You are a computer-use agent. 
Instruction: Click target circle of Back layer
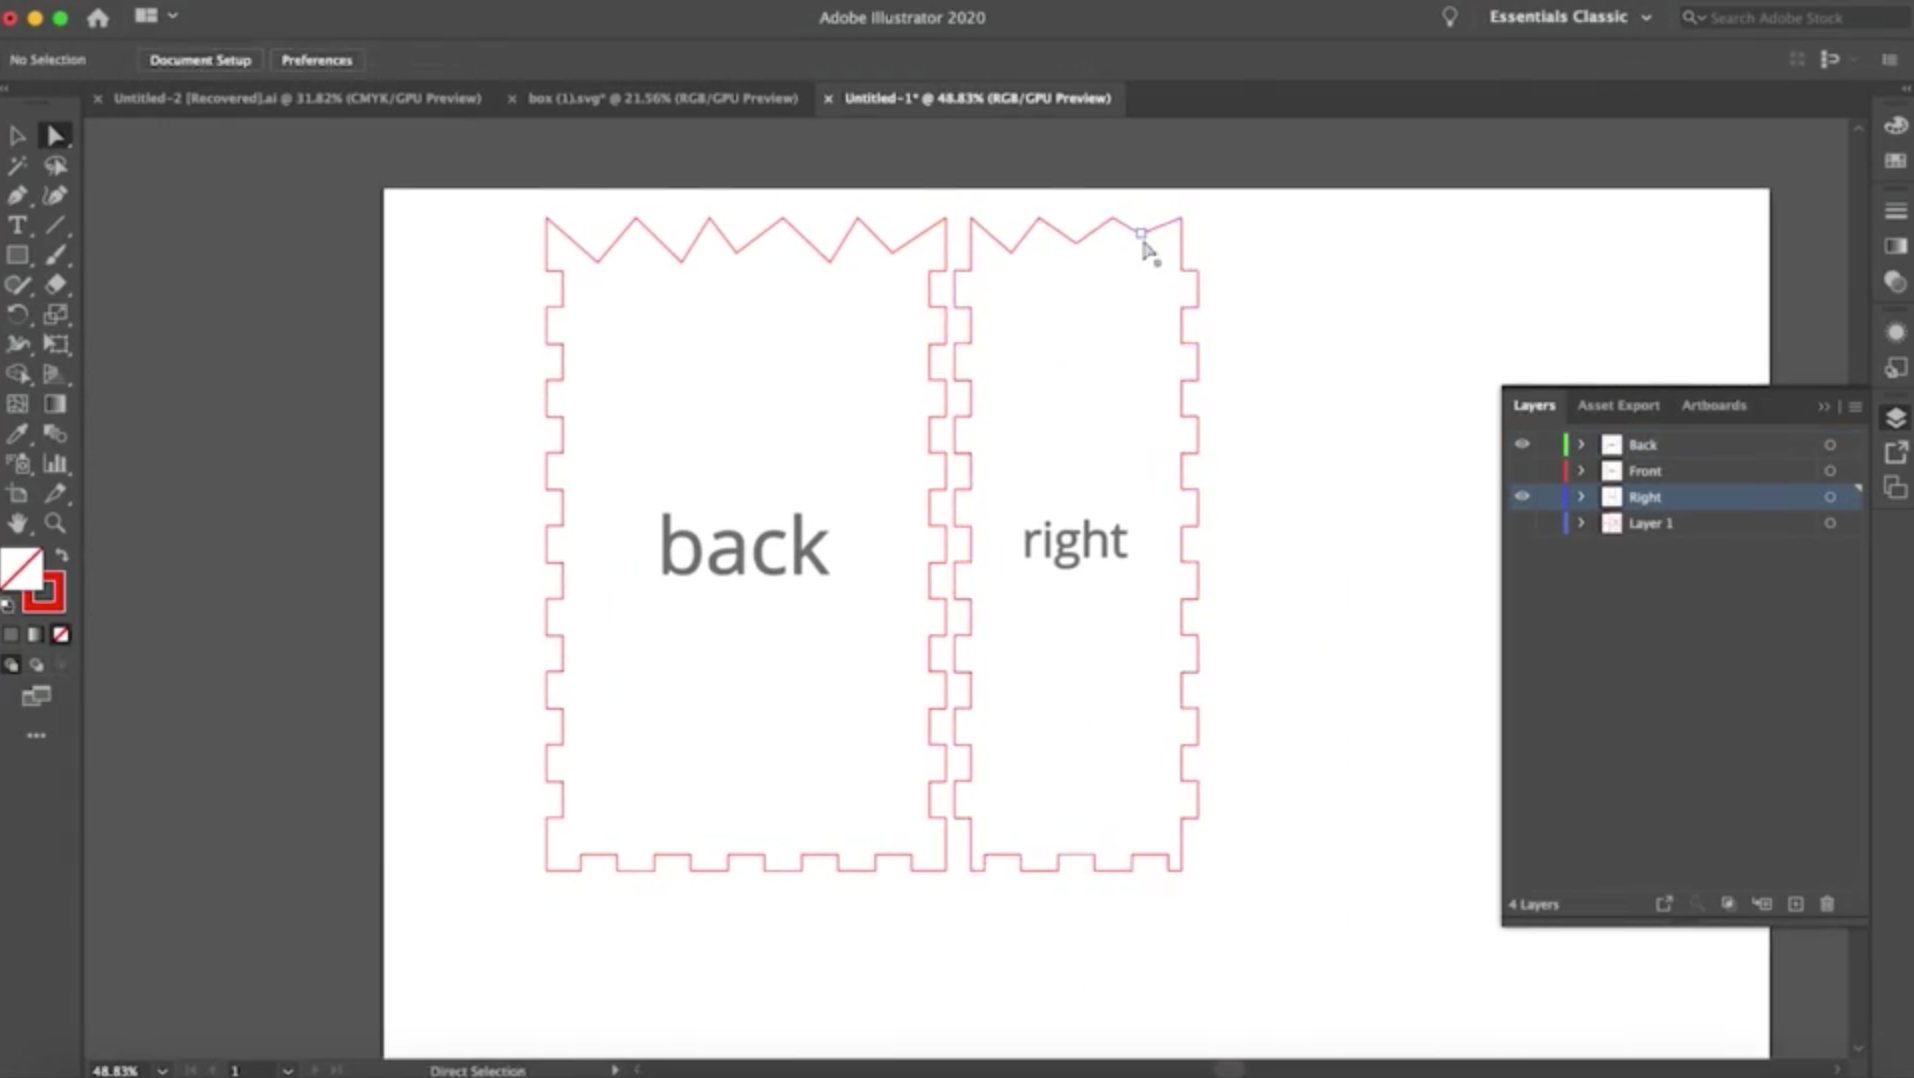coord(1830,445)
